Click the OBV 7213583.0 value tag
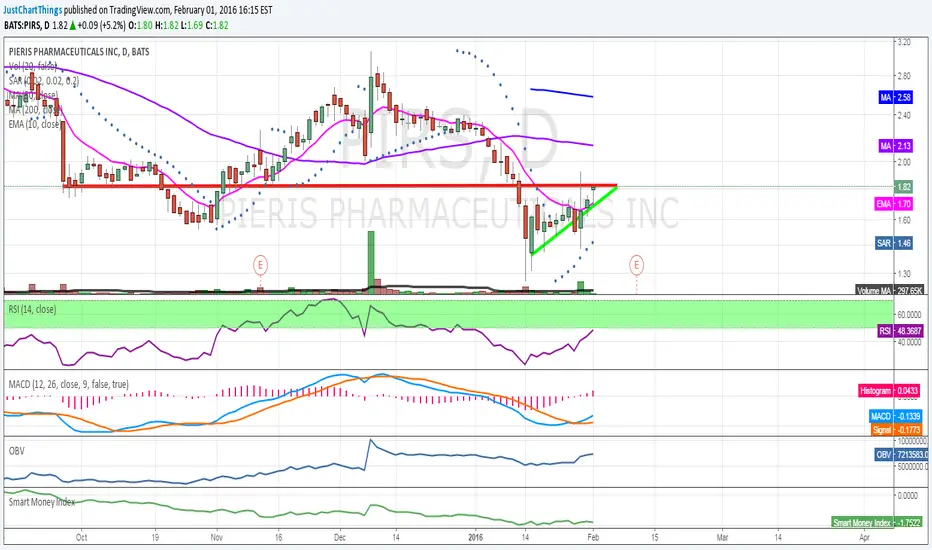The image size is (932, 550). [x=901, y=454]
